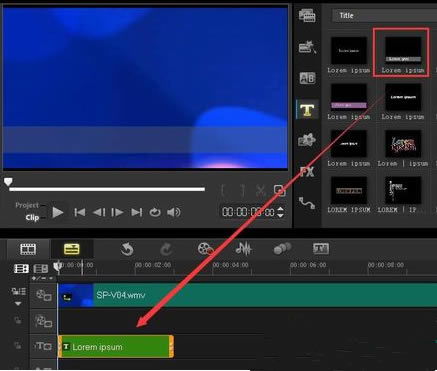Screen dimensions: 437x371
Task: Redo the last undone action
Action: pos(166,249)
